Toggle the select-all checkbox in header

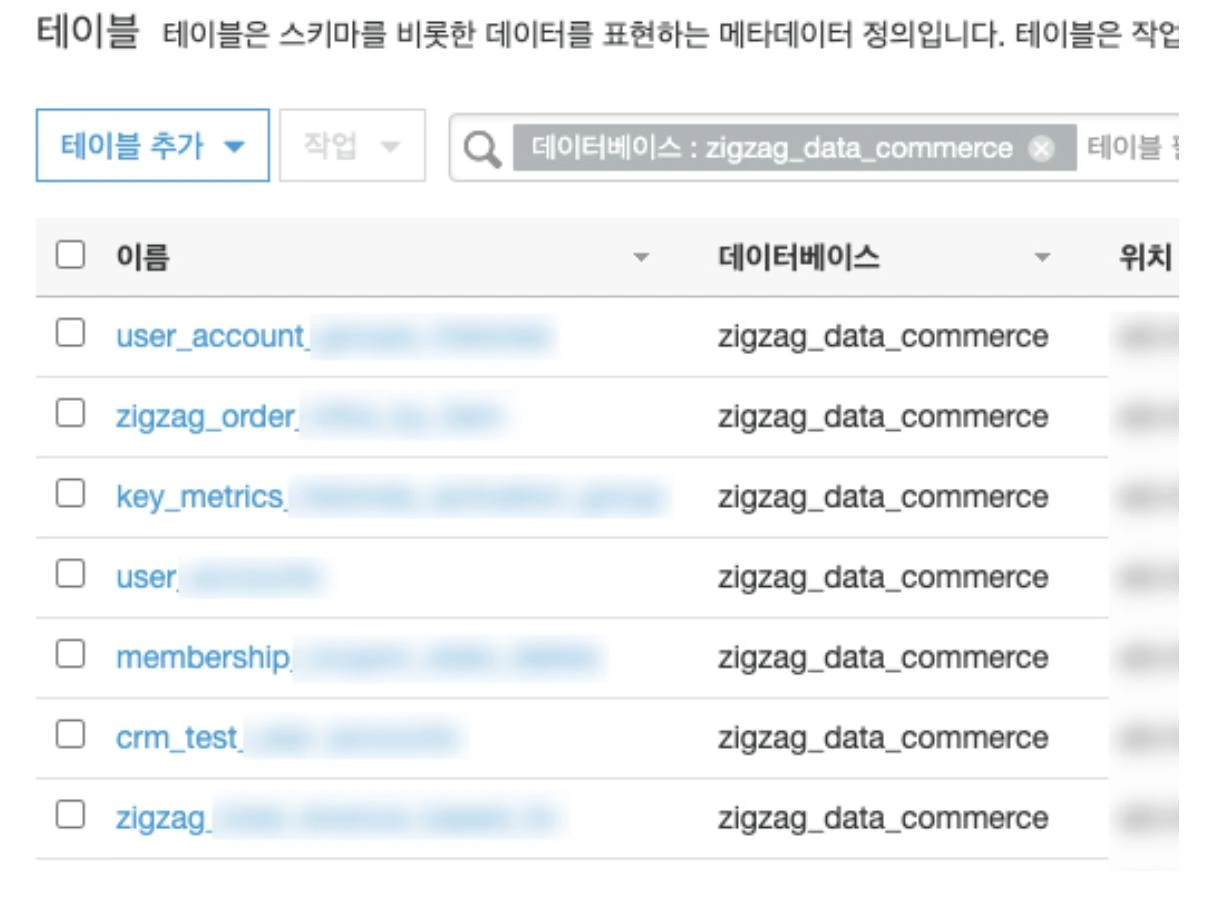pos(70,255)
